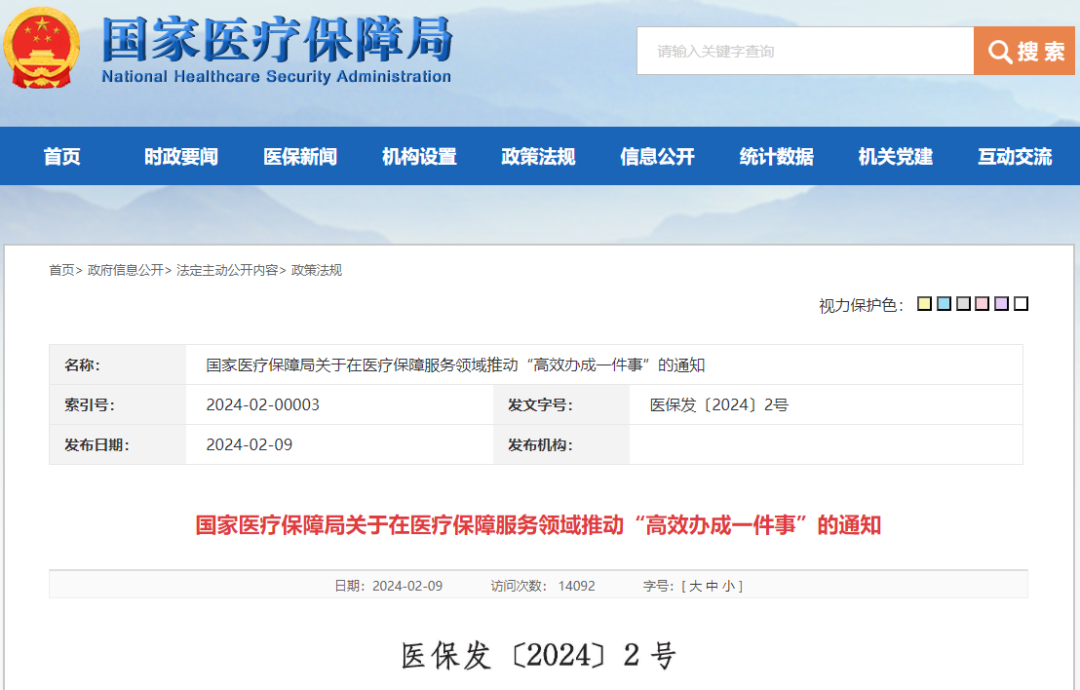Set font size to 中
The width and height of the screenshot is (1080, 690).
(x=712, y=586)
